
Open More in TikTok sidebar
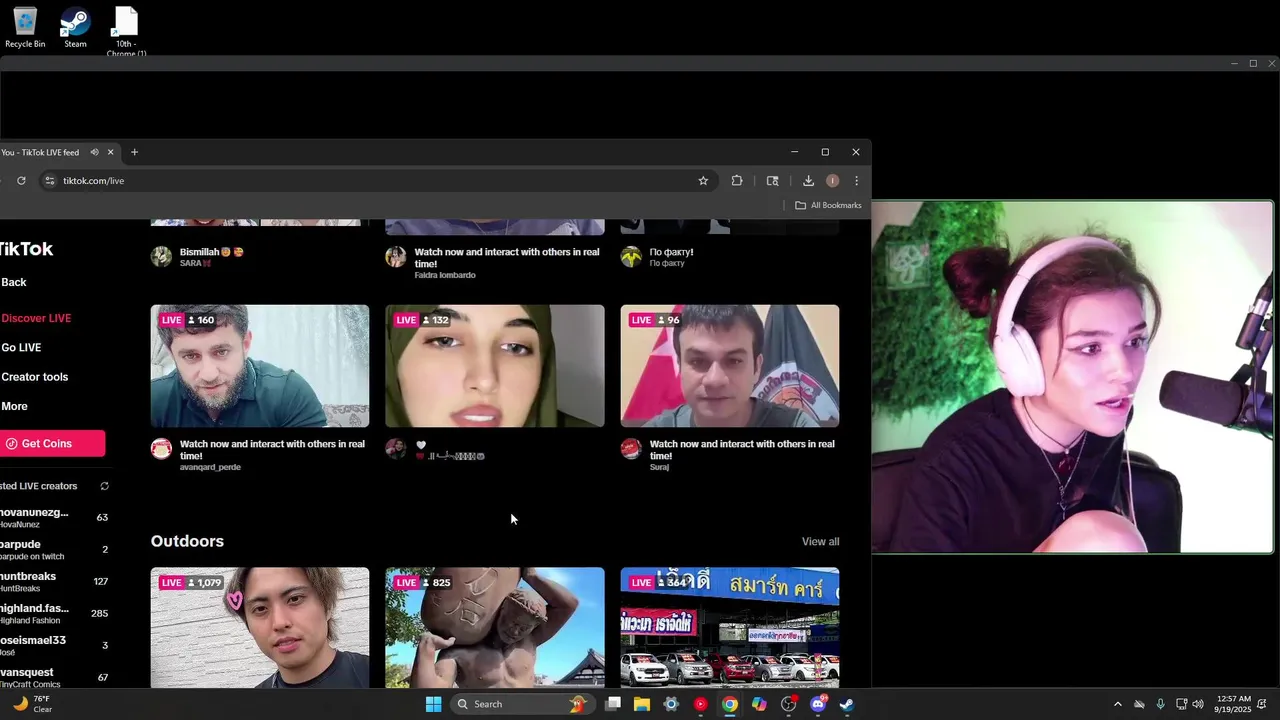(14, 406)
